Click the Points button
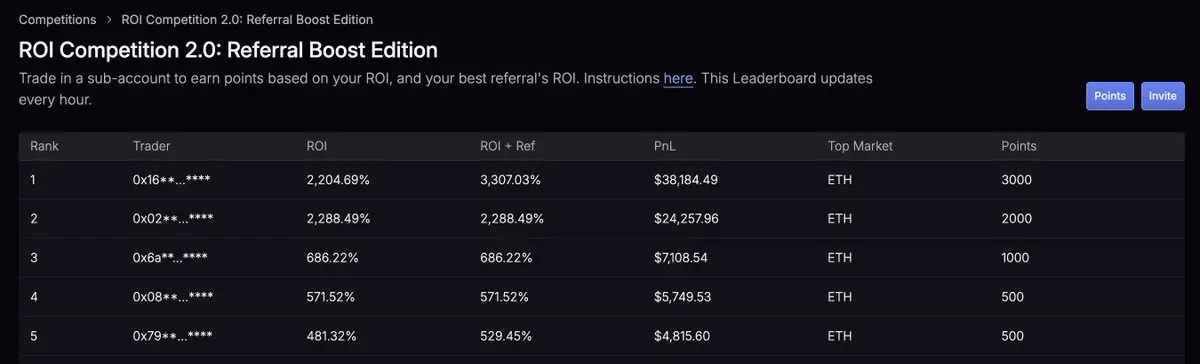This screenshot has height=364, width=1200. pos(1110,96)
